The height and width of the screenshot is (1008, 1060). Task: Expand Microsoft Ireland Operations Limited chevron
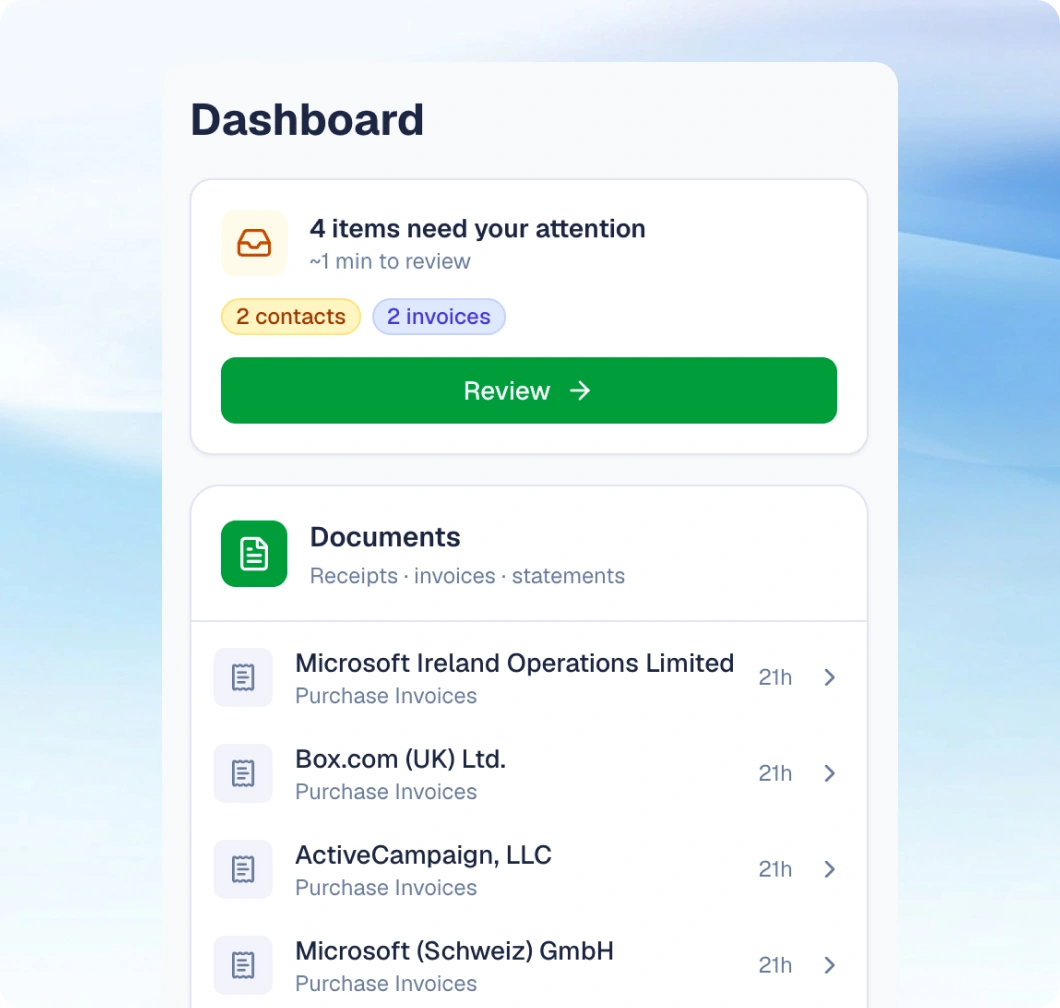tap(829, 677)
